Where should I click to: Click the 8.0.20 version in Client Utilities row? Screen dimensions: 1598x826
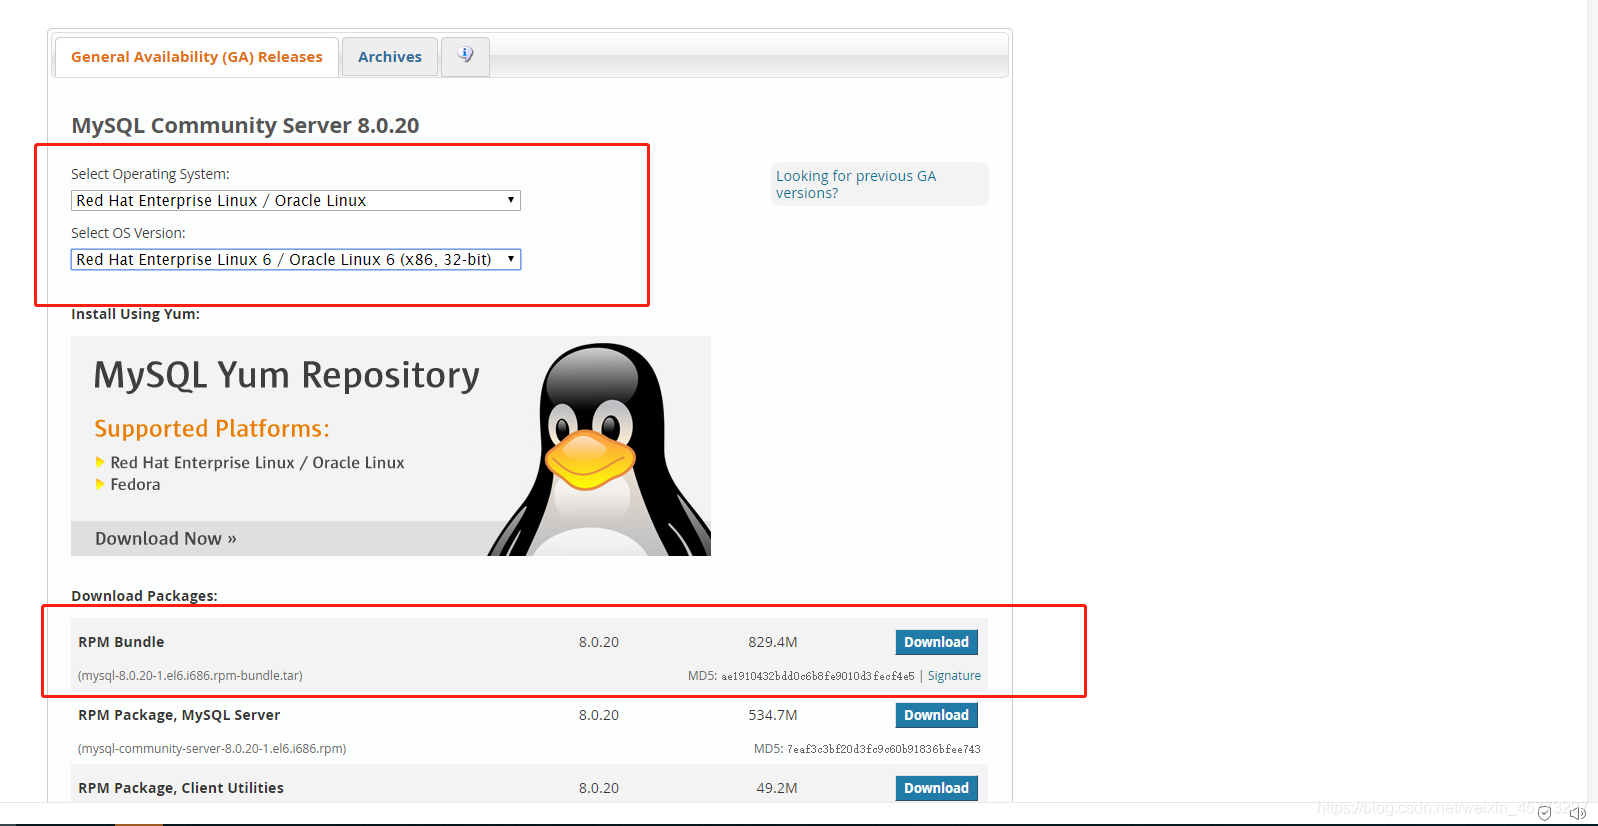click(599, 788)
